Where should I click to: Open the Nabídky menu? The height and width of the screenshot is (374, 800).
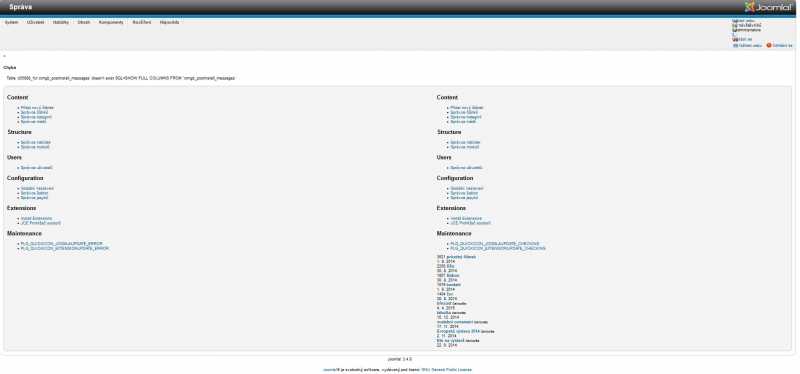(61, 22)
